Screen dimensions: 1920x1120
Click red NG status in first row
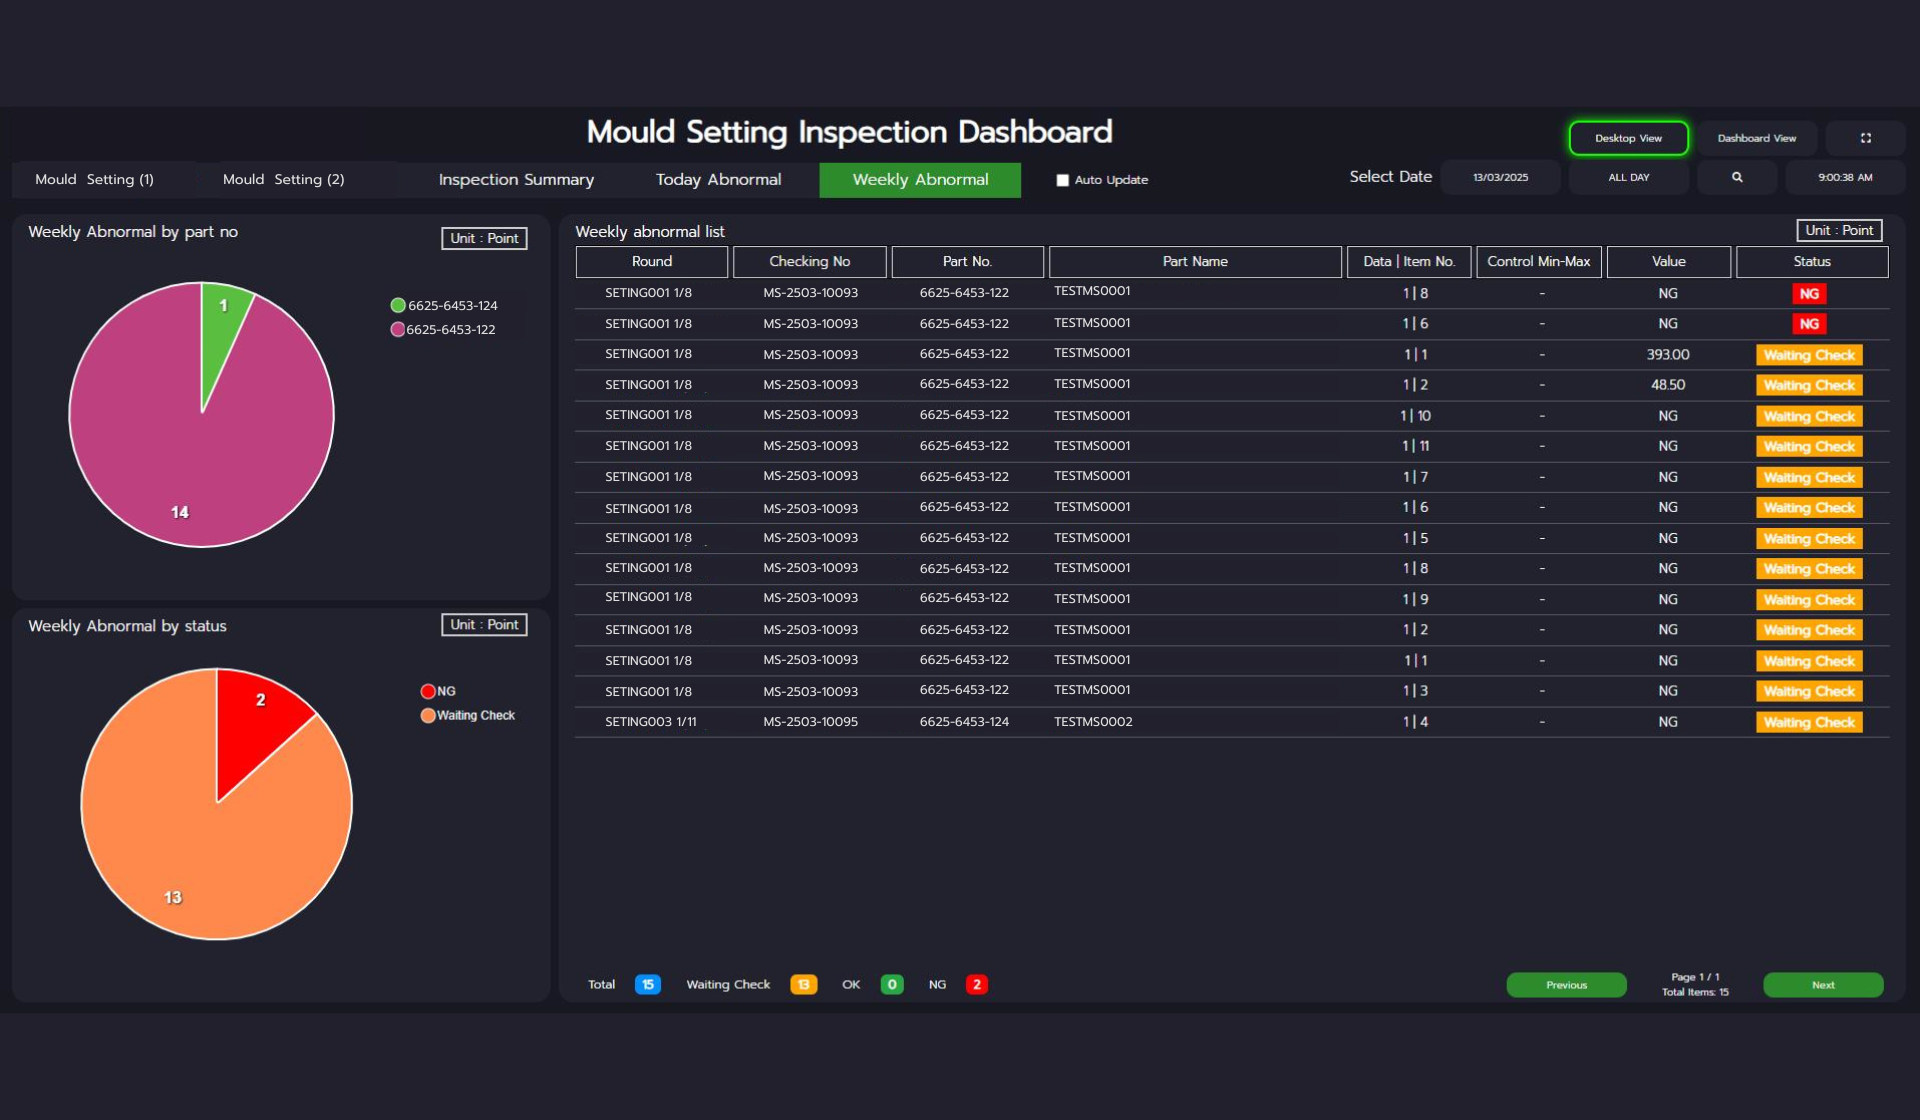point(1808,293)
